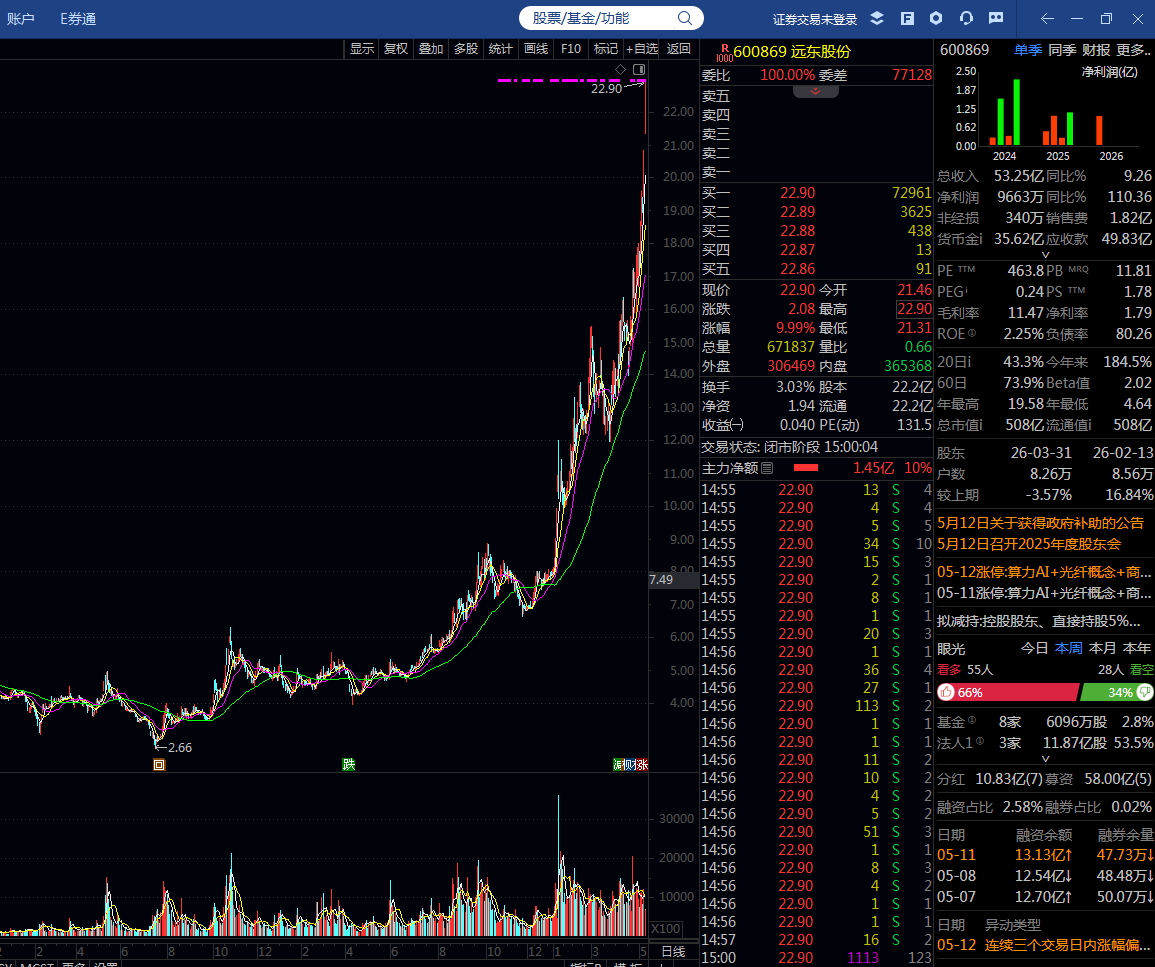Open the chat message icon

pyautogui.click(x=996, y=18)
